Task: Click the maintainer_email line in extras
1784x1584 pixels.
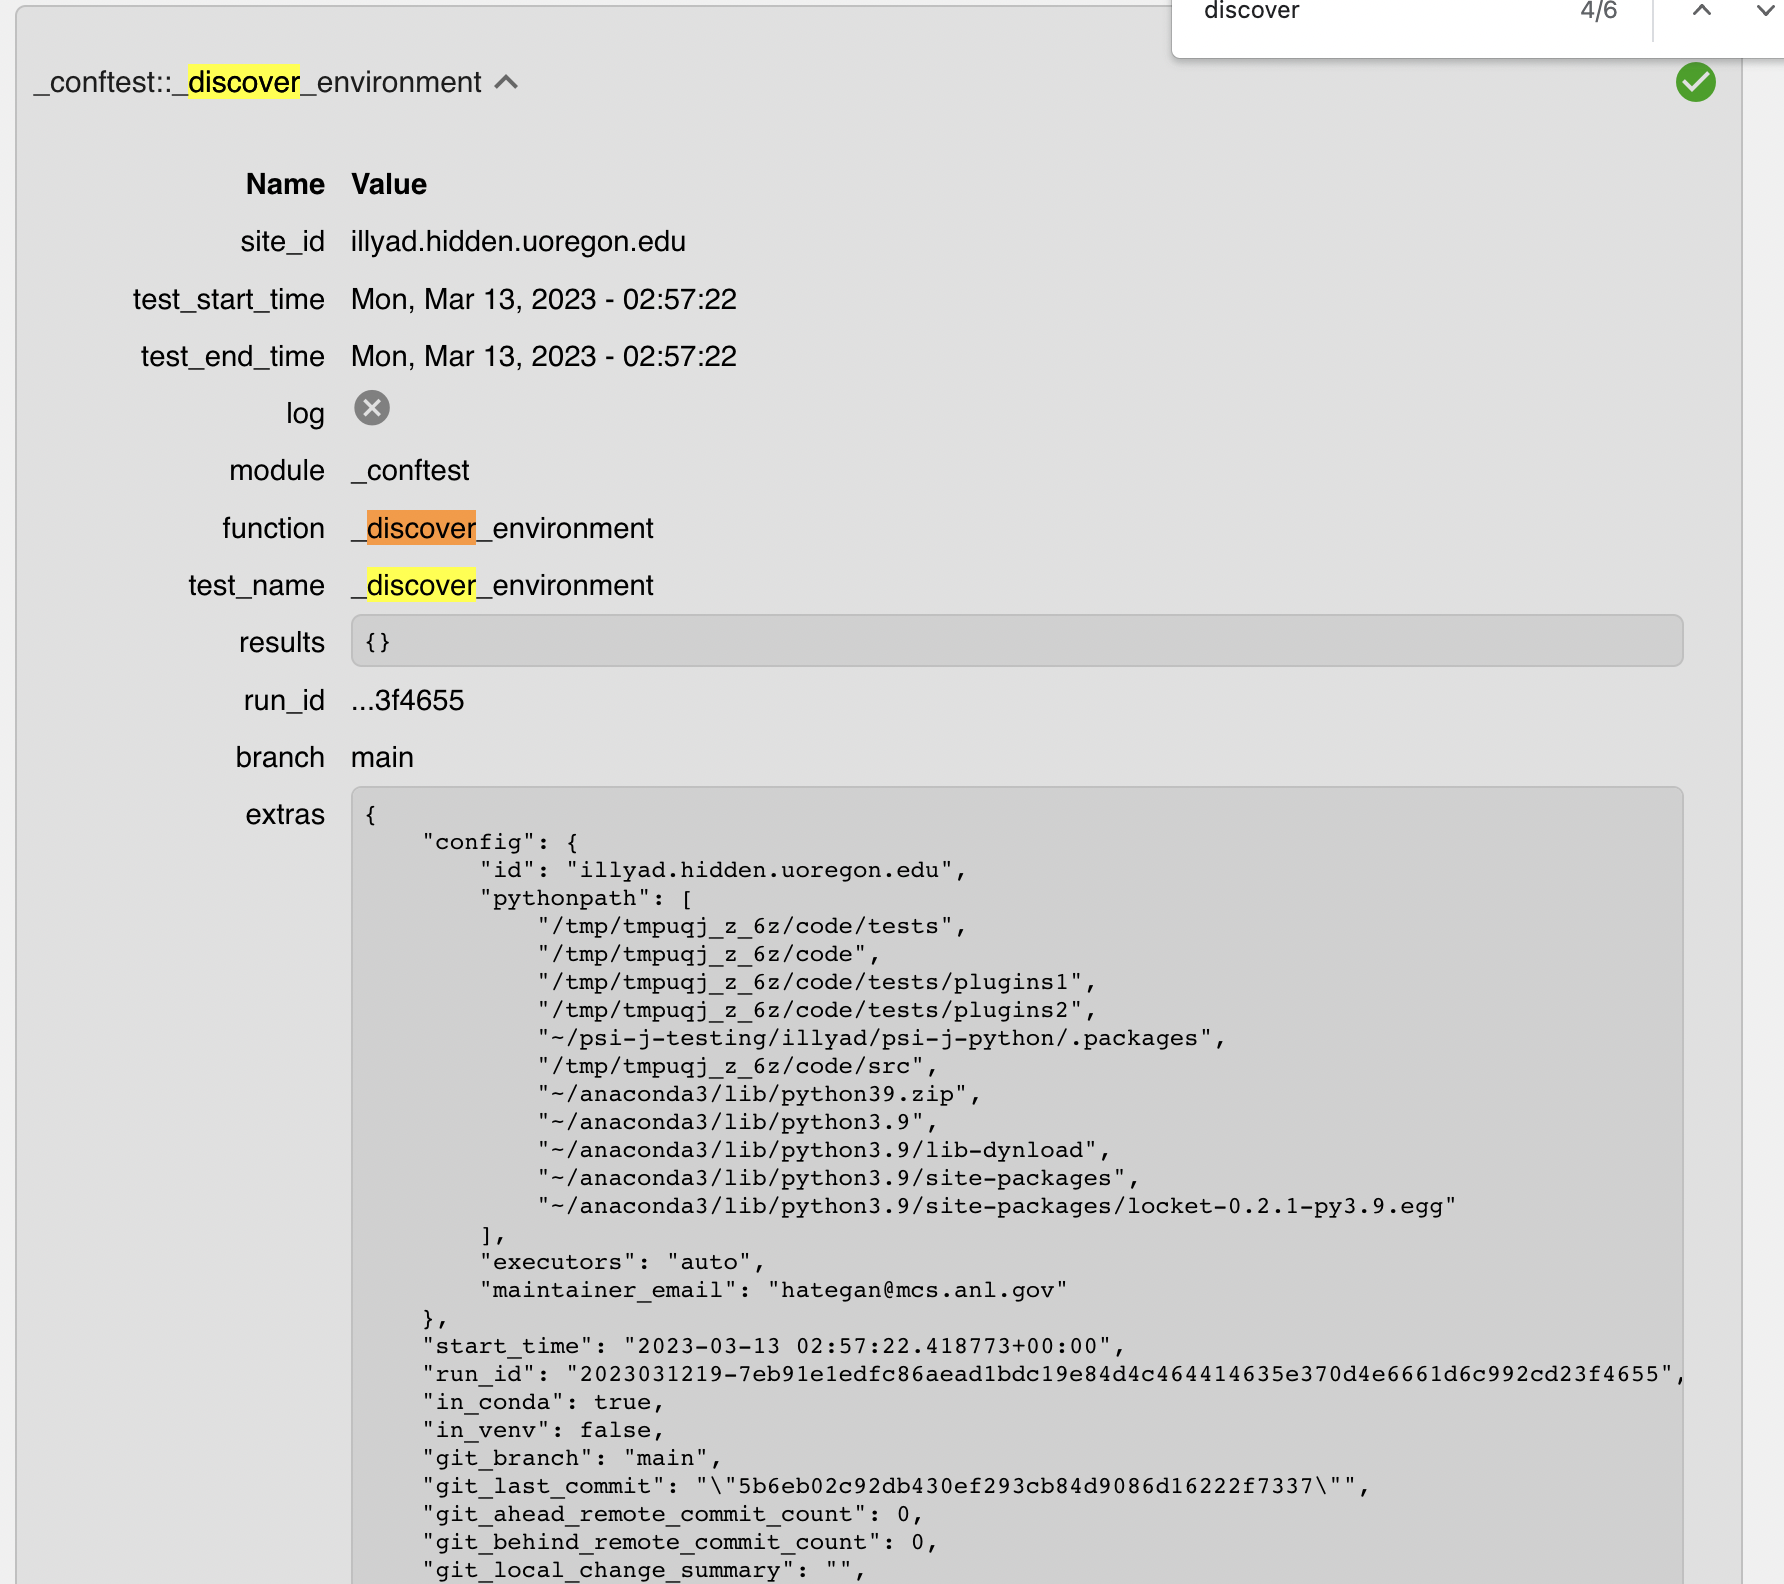Action: (x=774, y=1290)
